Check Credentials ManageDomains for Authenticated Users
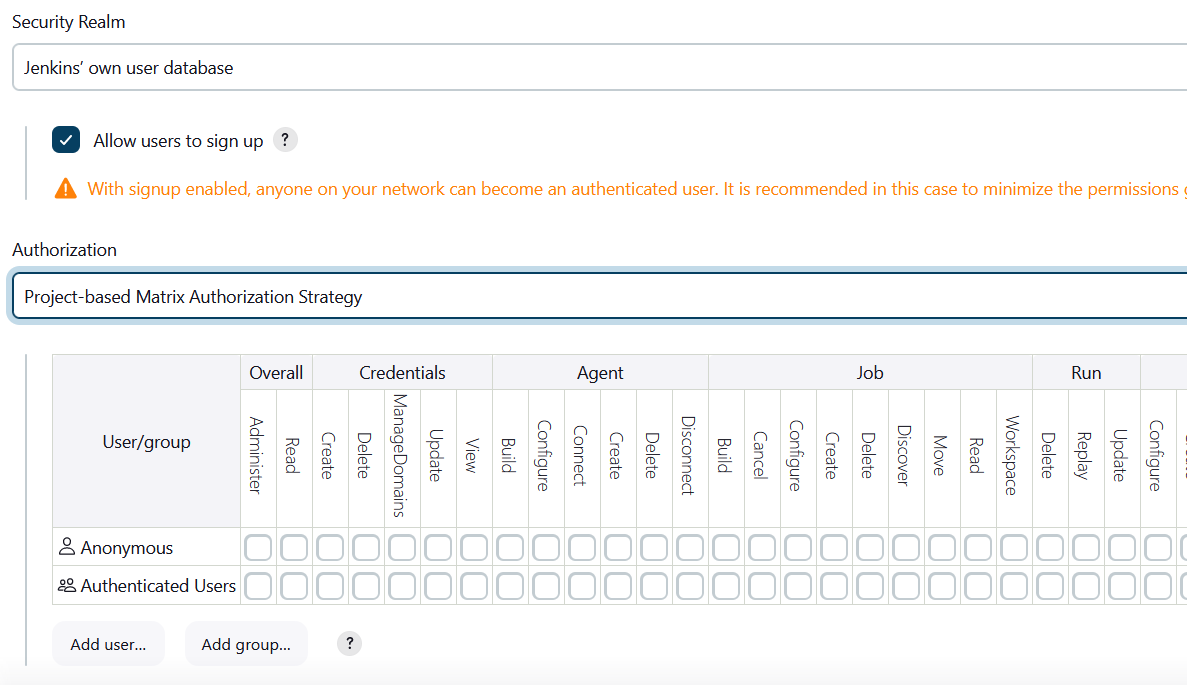The image size is (1187, 685). 402,586
